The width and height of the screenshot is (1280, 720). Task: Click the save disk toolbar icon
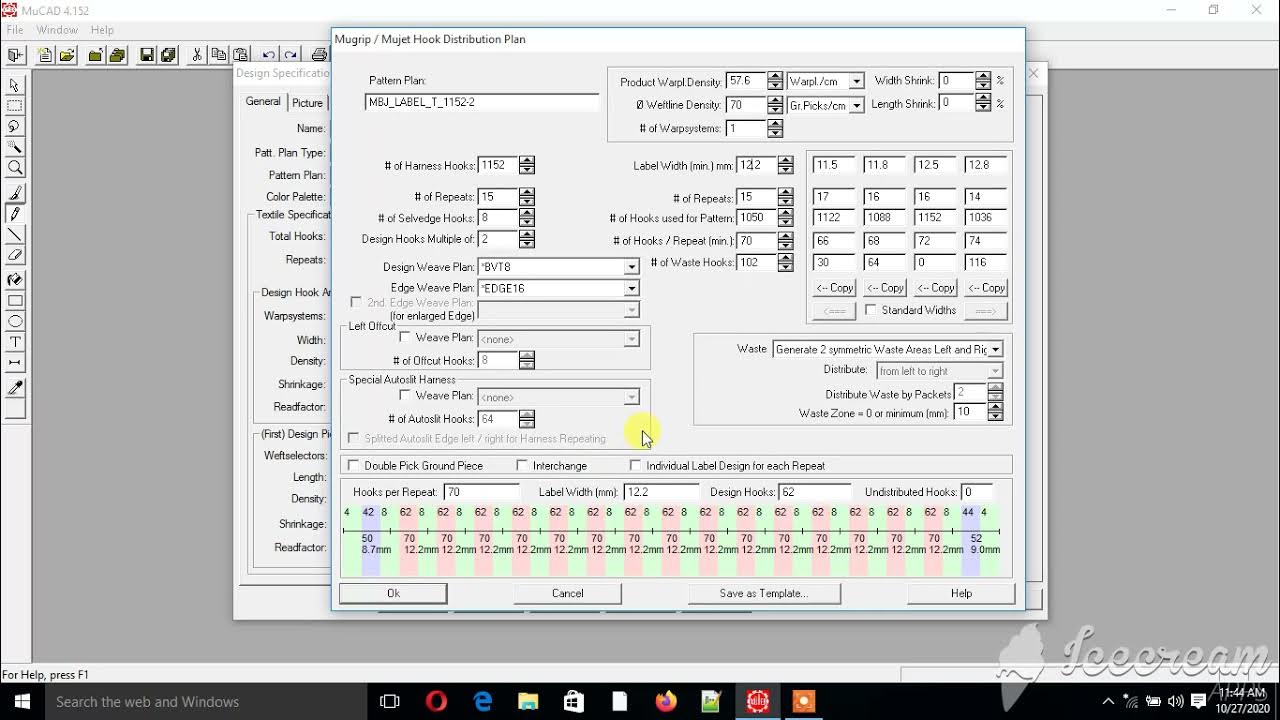tap(147, 55)
